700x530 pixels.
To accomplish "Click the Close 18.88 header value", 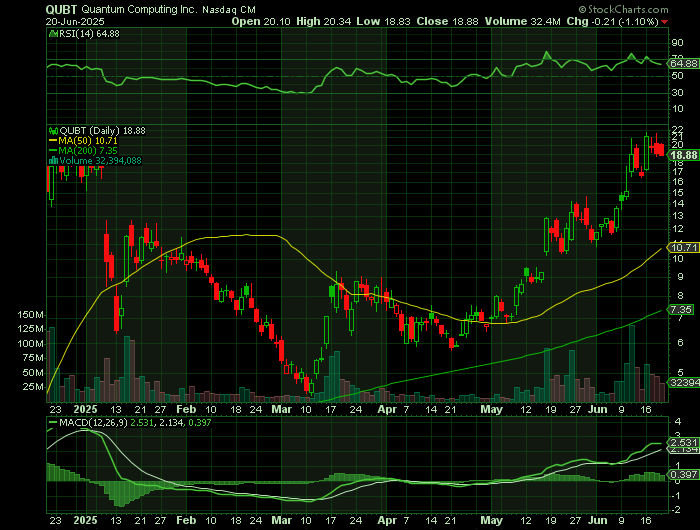I will [448, 21].
